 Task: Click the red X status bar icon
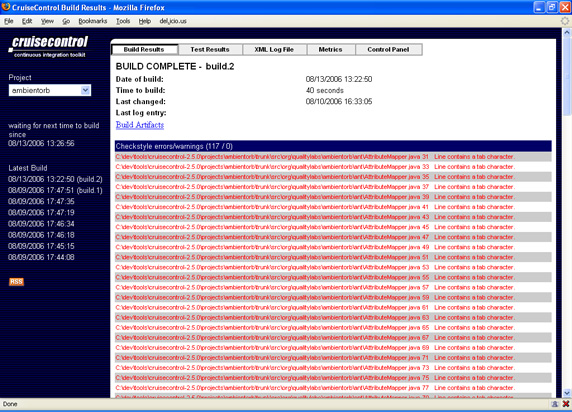click(x=566, y=404)
